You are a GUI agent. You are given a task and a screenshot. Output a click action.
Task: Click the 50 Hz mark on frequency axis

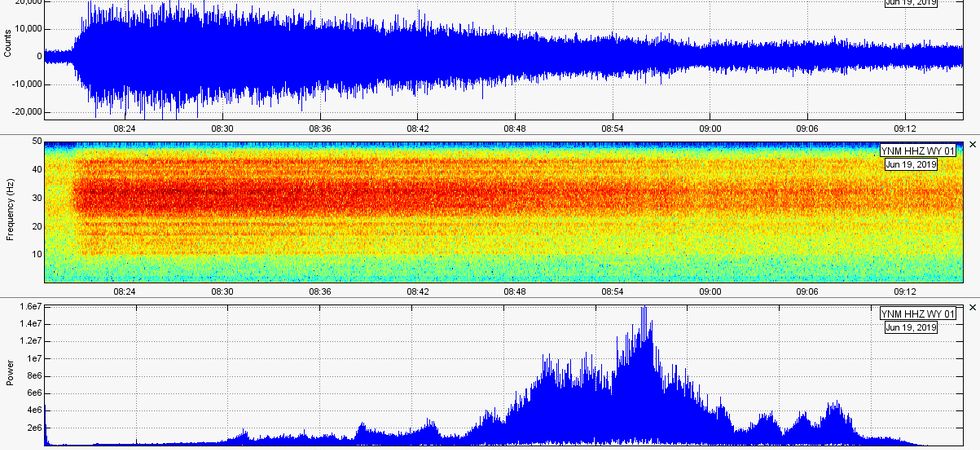tap(36, 142)
